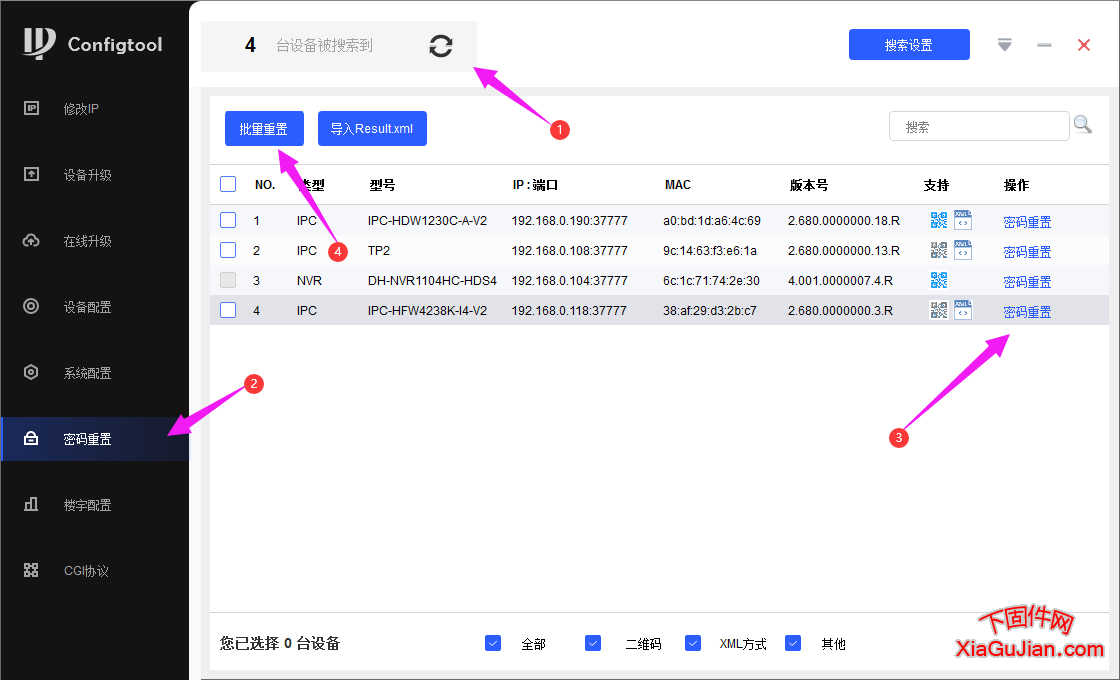Click QR code icon for IPC-HDW1230C-A-V2
Screen dimensions: 1120x680
coord(939,220)
